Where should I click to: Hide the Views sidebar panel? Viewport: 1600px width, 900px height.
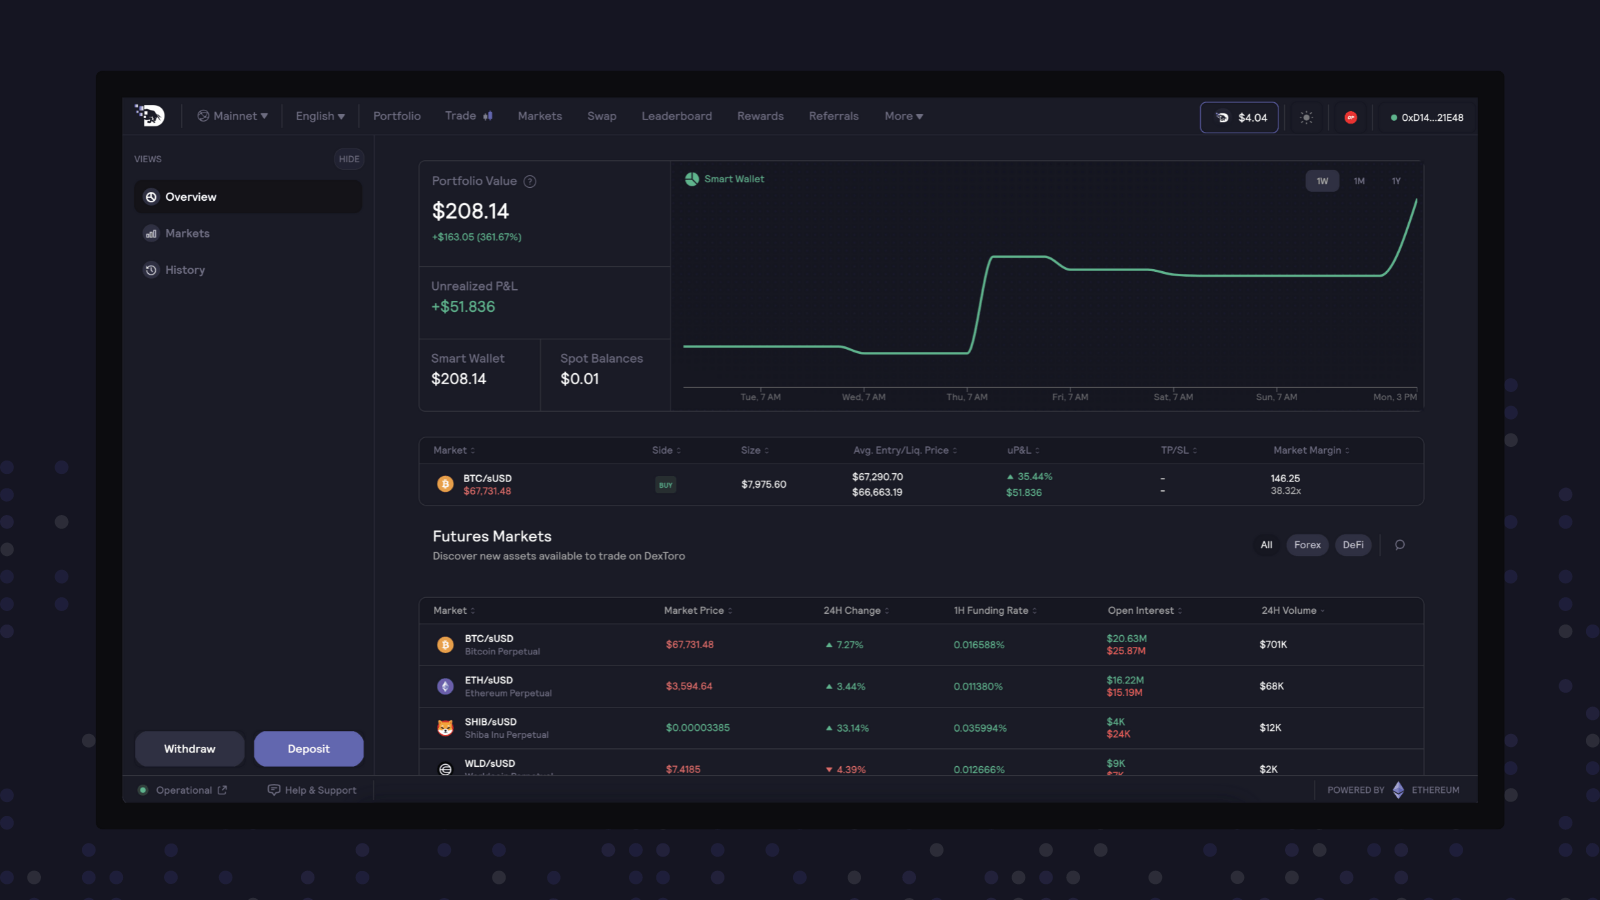(x=349, y=159)
